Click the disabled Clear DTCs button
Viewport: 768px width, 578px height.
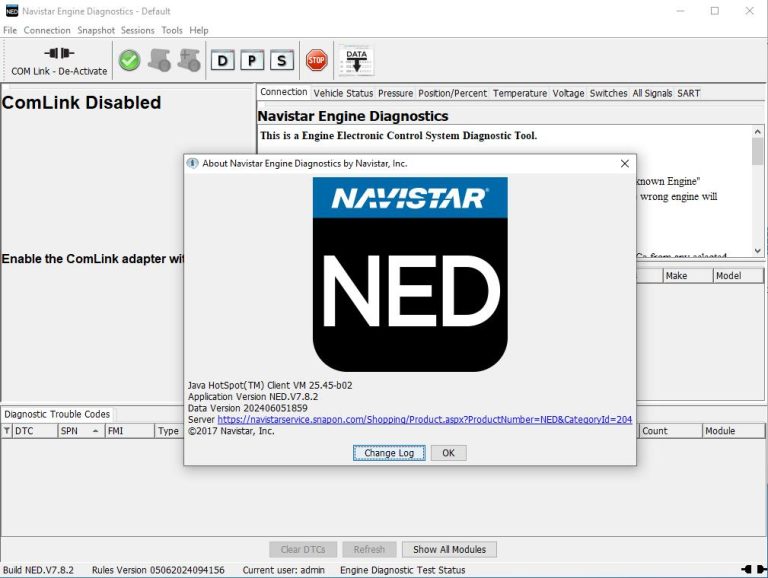(303, 550)
